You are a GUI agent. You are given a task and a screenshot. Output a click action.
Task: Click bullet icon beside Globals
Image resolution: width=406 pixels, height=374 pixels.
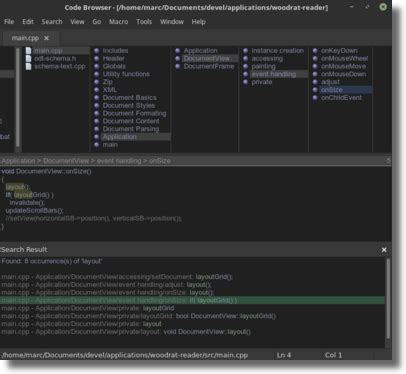[97, 66]
